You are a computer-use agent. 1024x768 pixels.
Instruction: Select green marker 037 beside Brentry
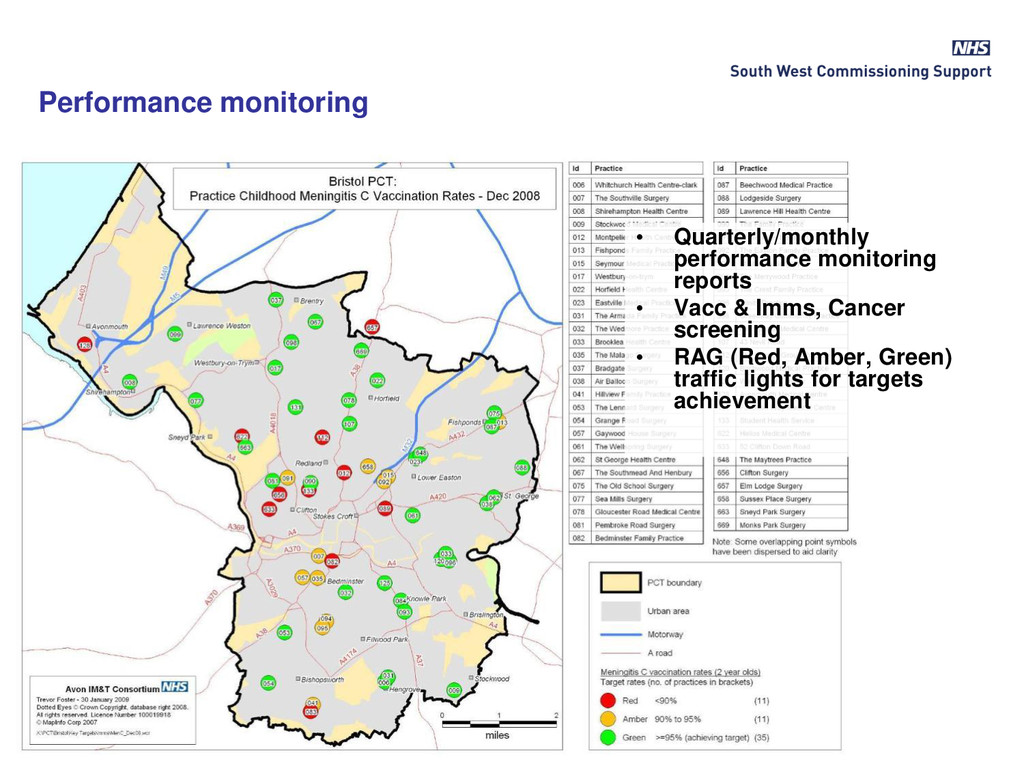coord(276,300)
